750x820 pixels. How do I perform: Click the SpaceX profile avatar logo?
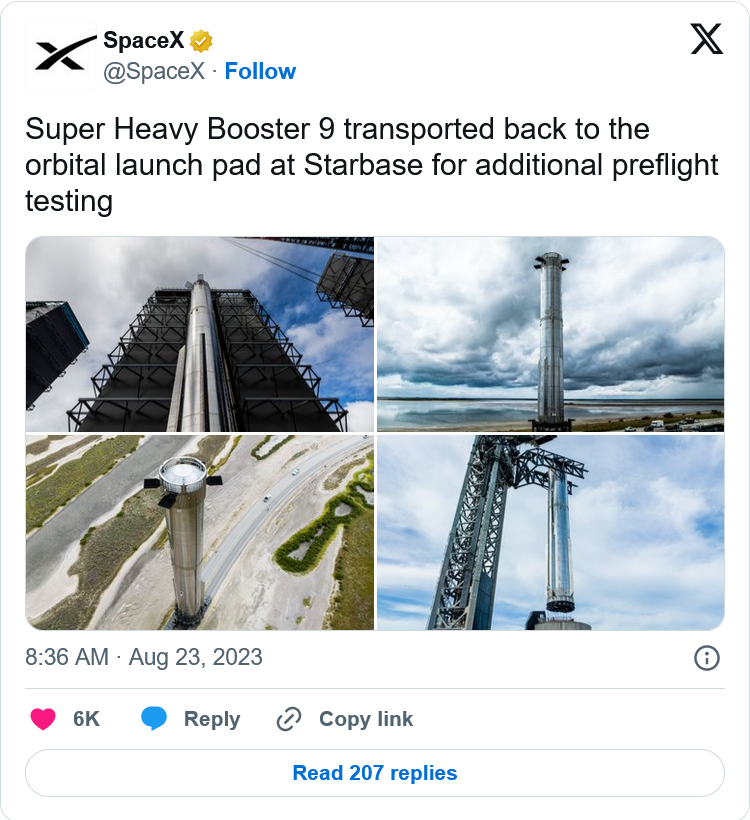(x=60, y=56)
